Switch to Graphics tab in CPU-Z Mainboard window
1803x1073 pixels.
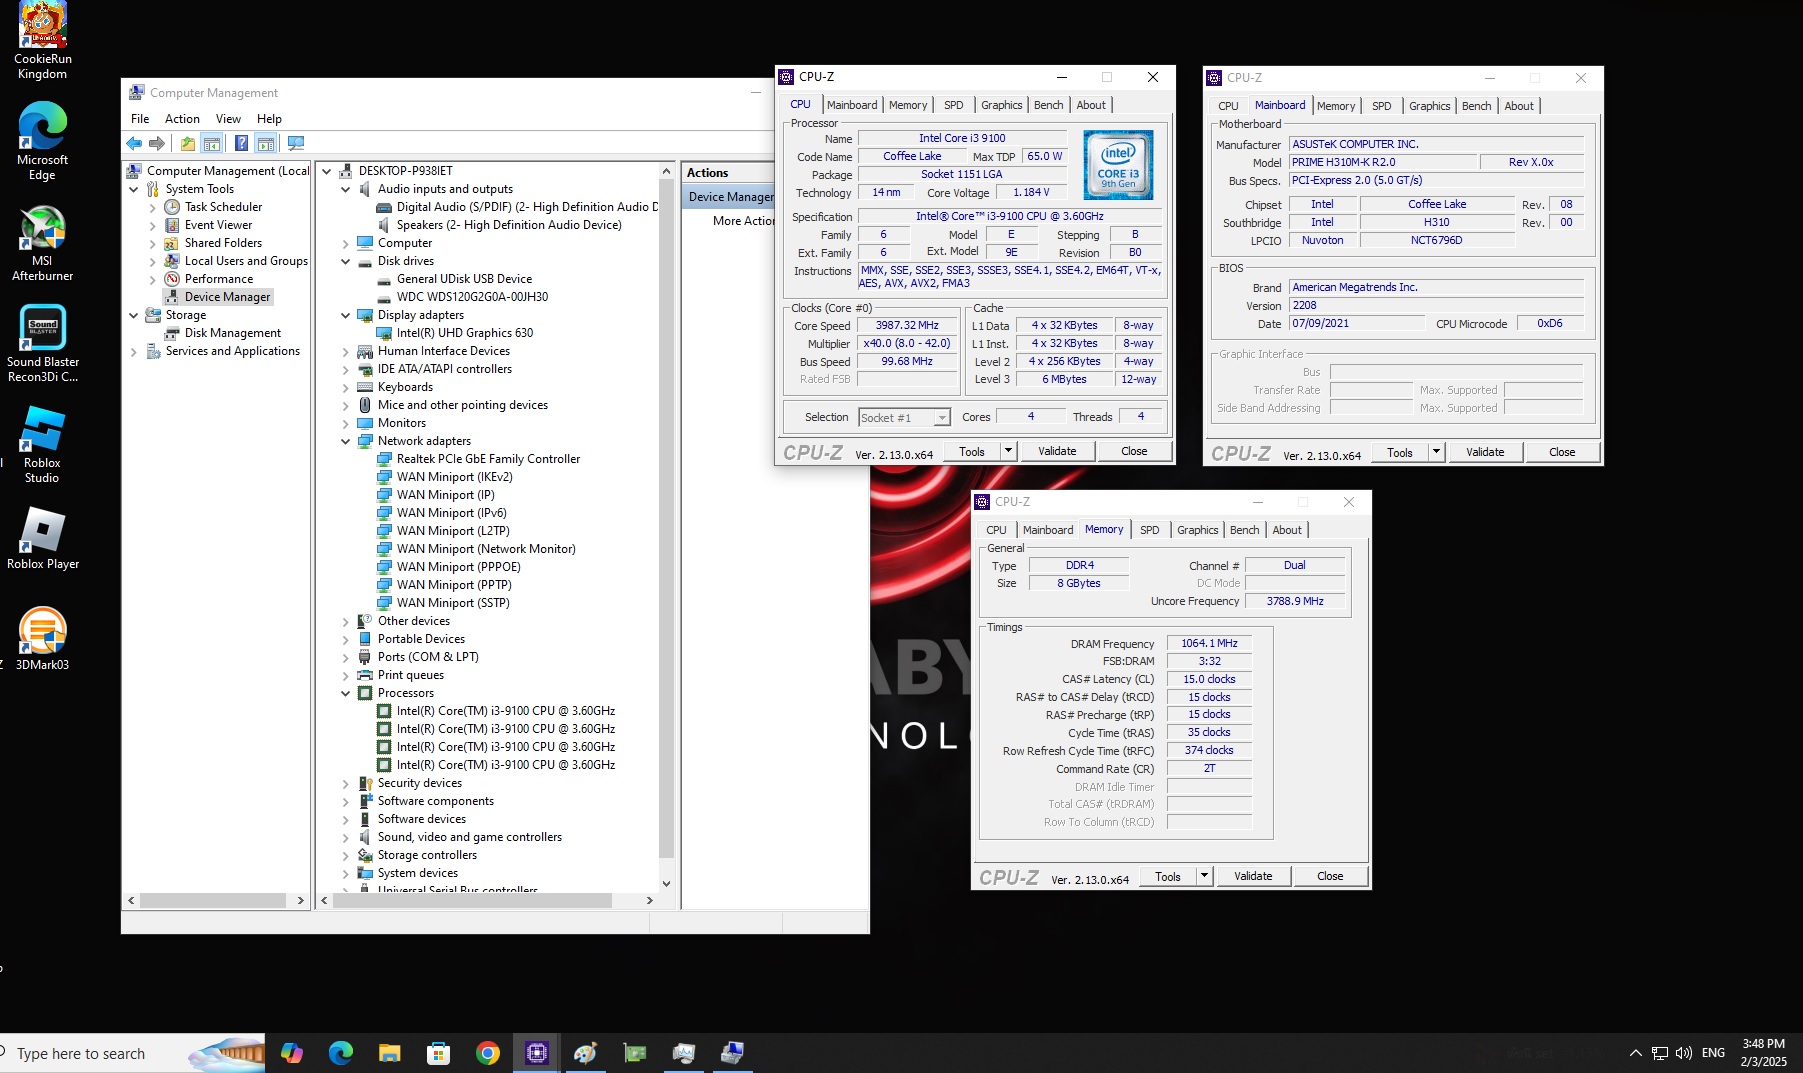1429,106
